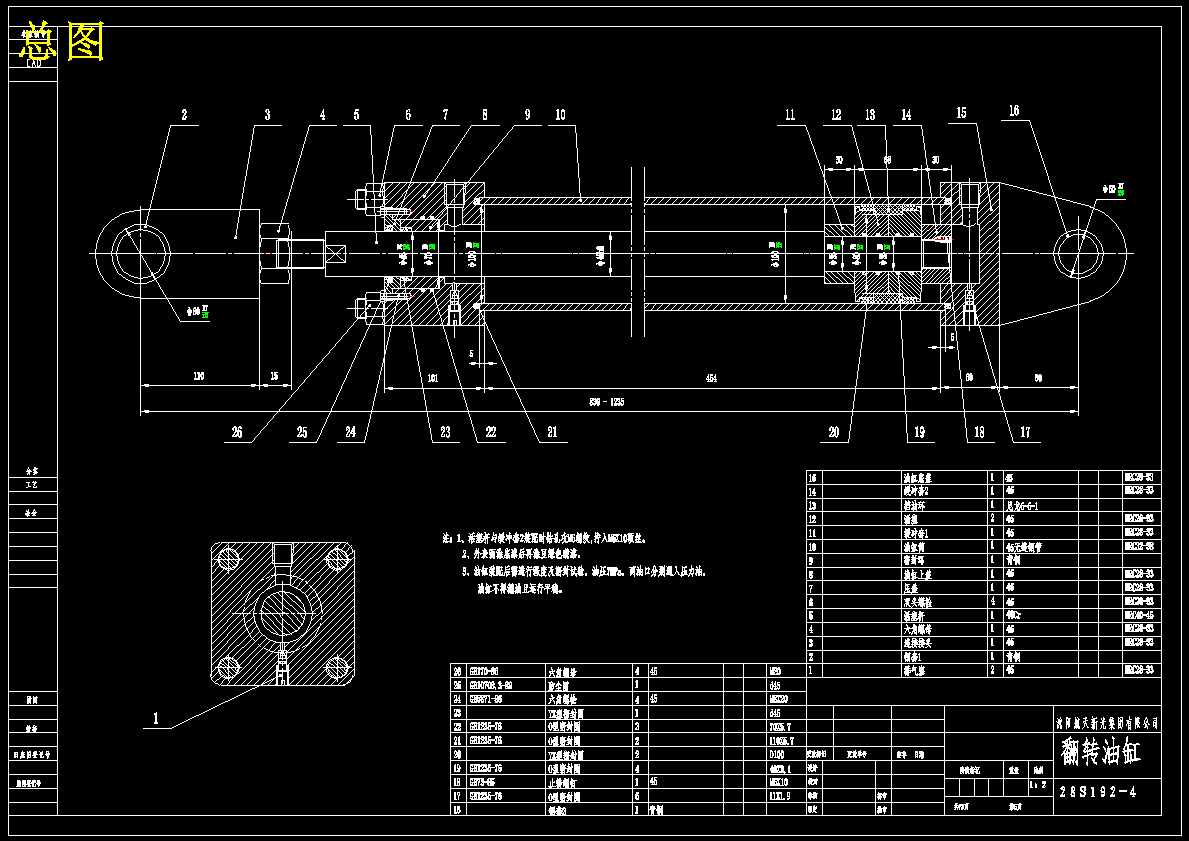Select callout number 26 below the drawing

(x=237, y=432)
